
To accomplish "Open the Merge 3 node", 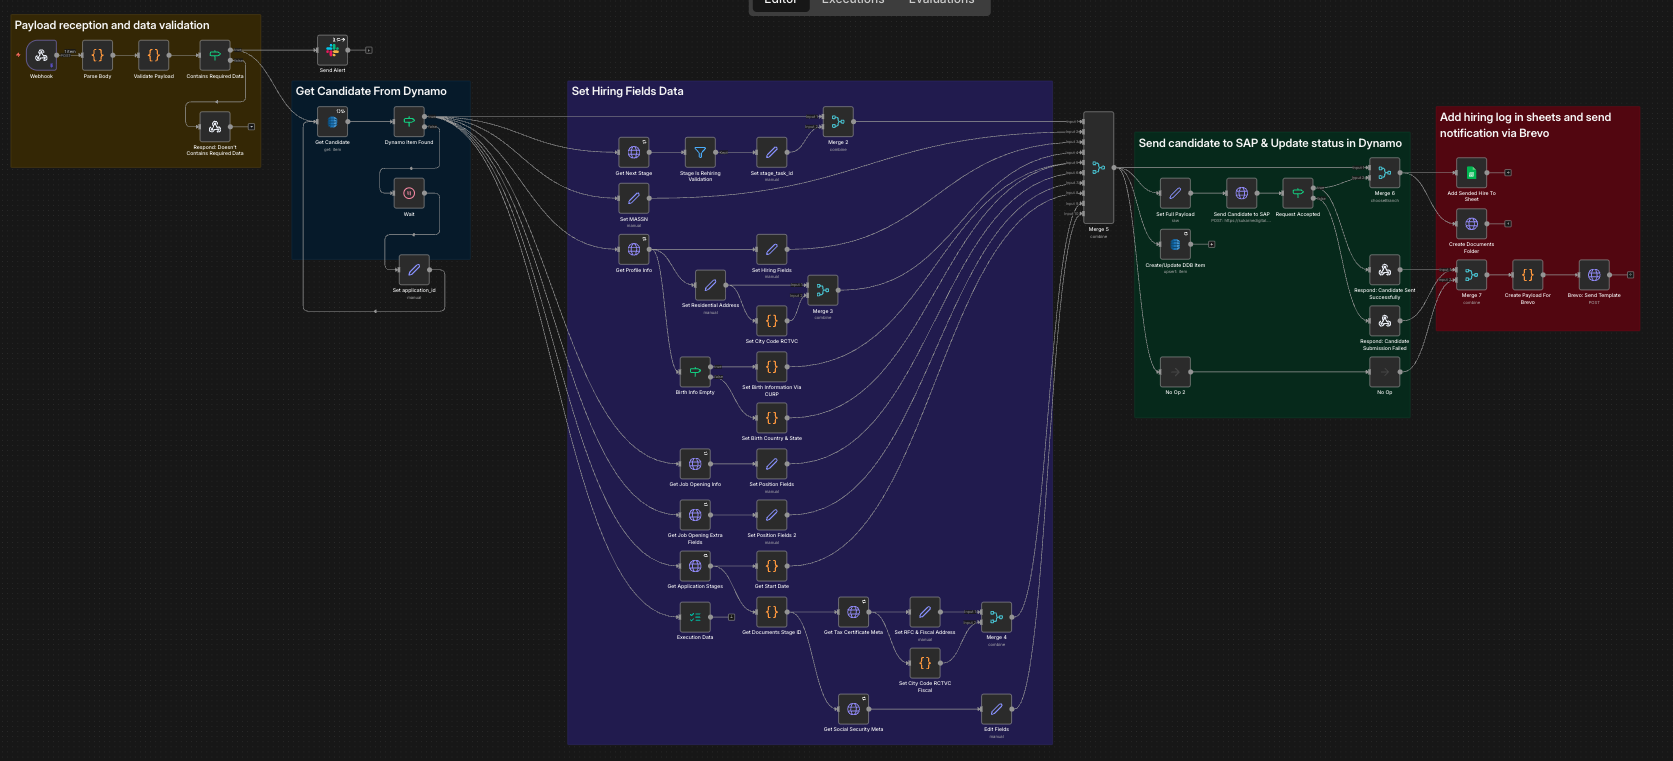I will coord(822,290).
